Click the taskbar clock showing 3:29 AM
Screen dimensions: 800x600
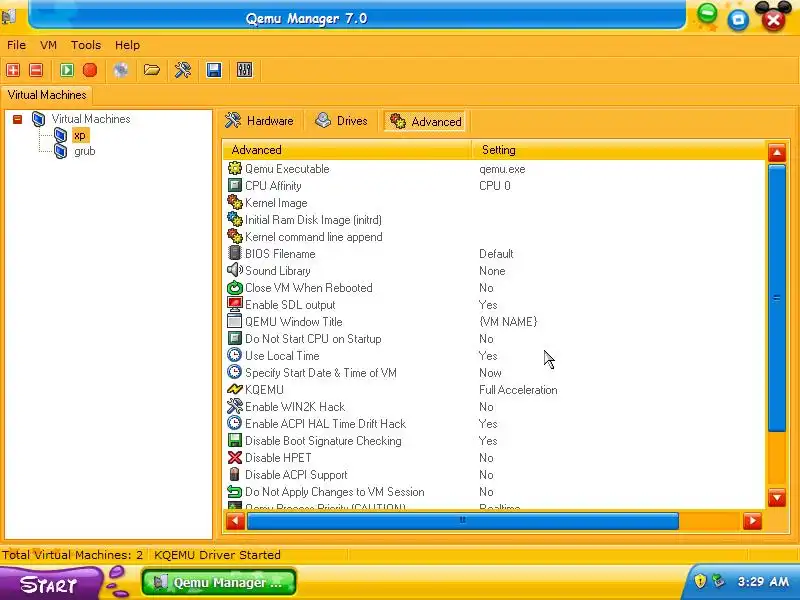(763, 582)
